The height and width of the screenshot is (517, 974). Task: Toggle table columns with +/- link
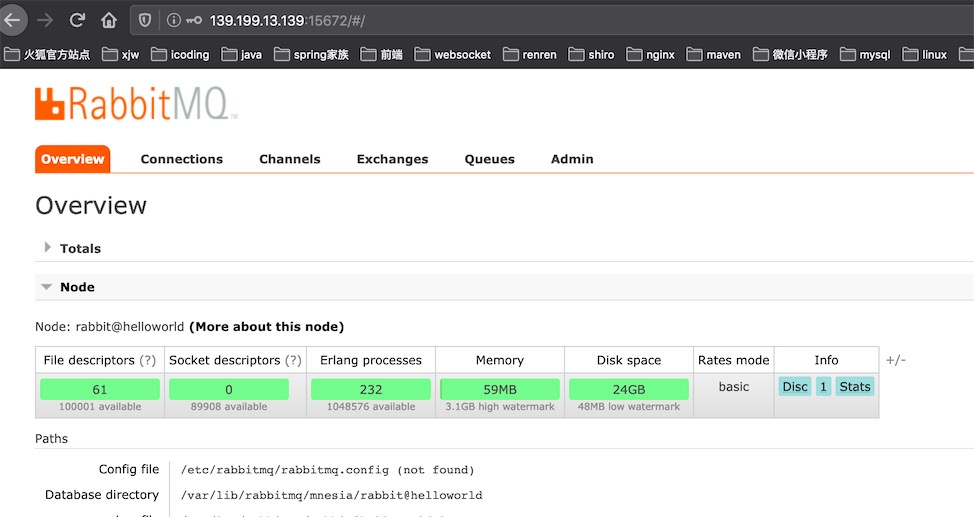pyautogui.click(x=896, y=360)
